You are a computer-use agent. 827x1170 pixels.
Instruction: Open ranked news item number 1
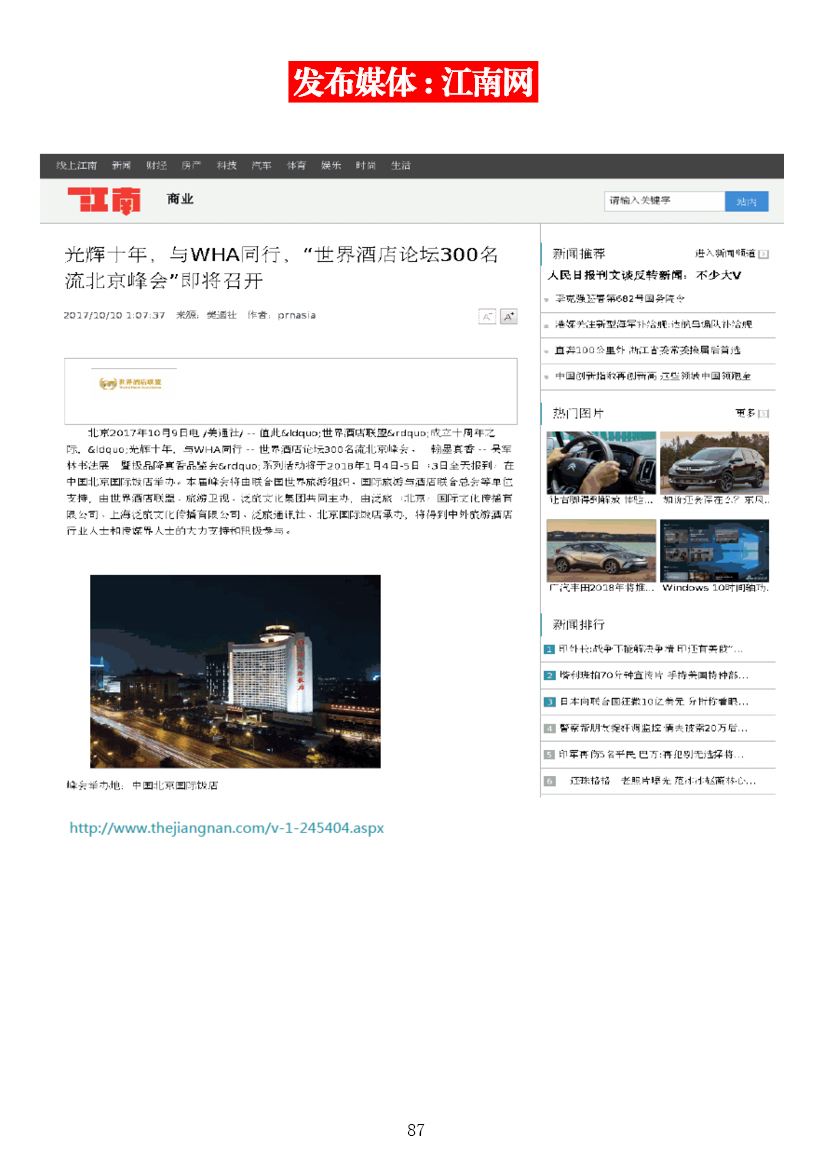tap(651, 649)
